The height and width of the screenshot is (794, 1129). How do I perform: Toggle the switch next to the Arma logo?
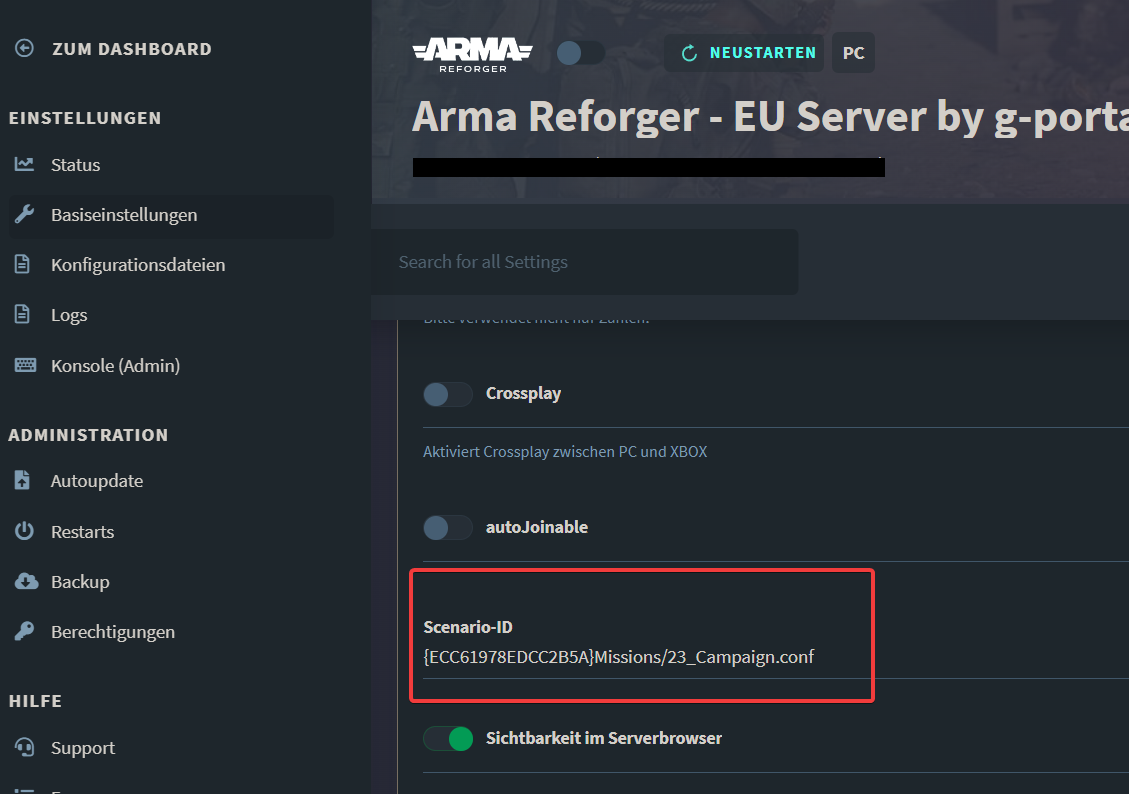point(580,53)
